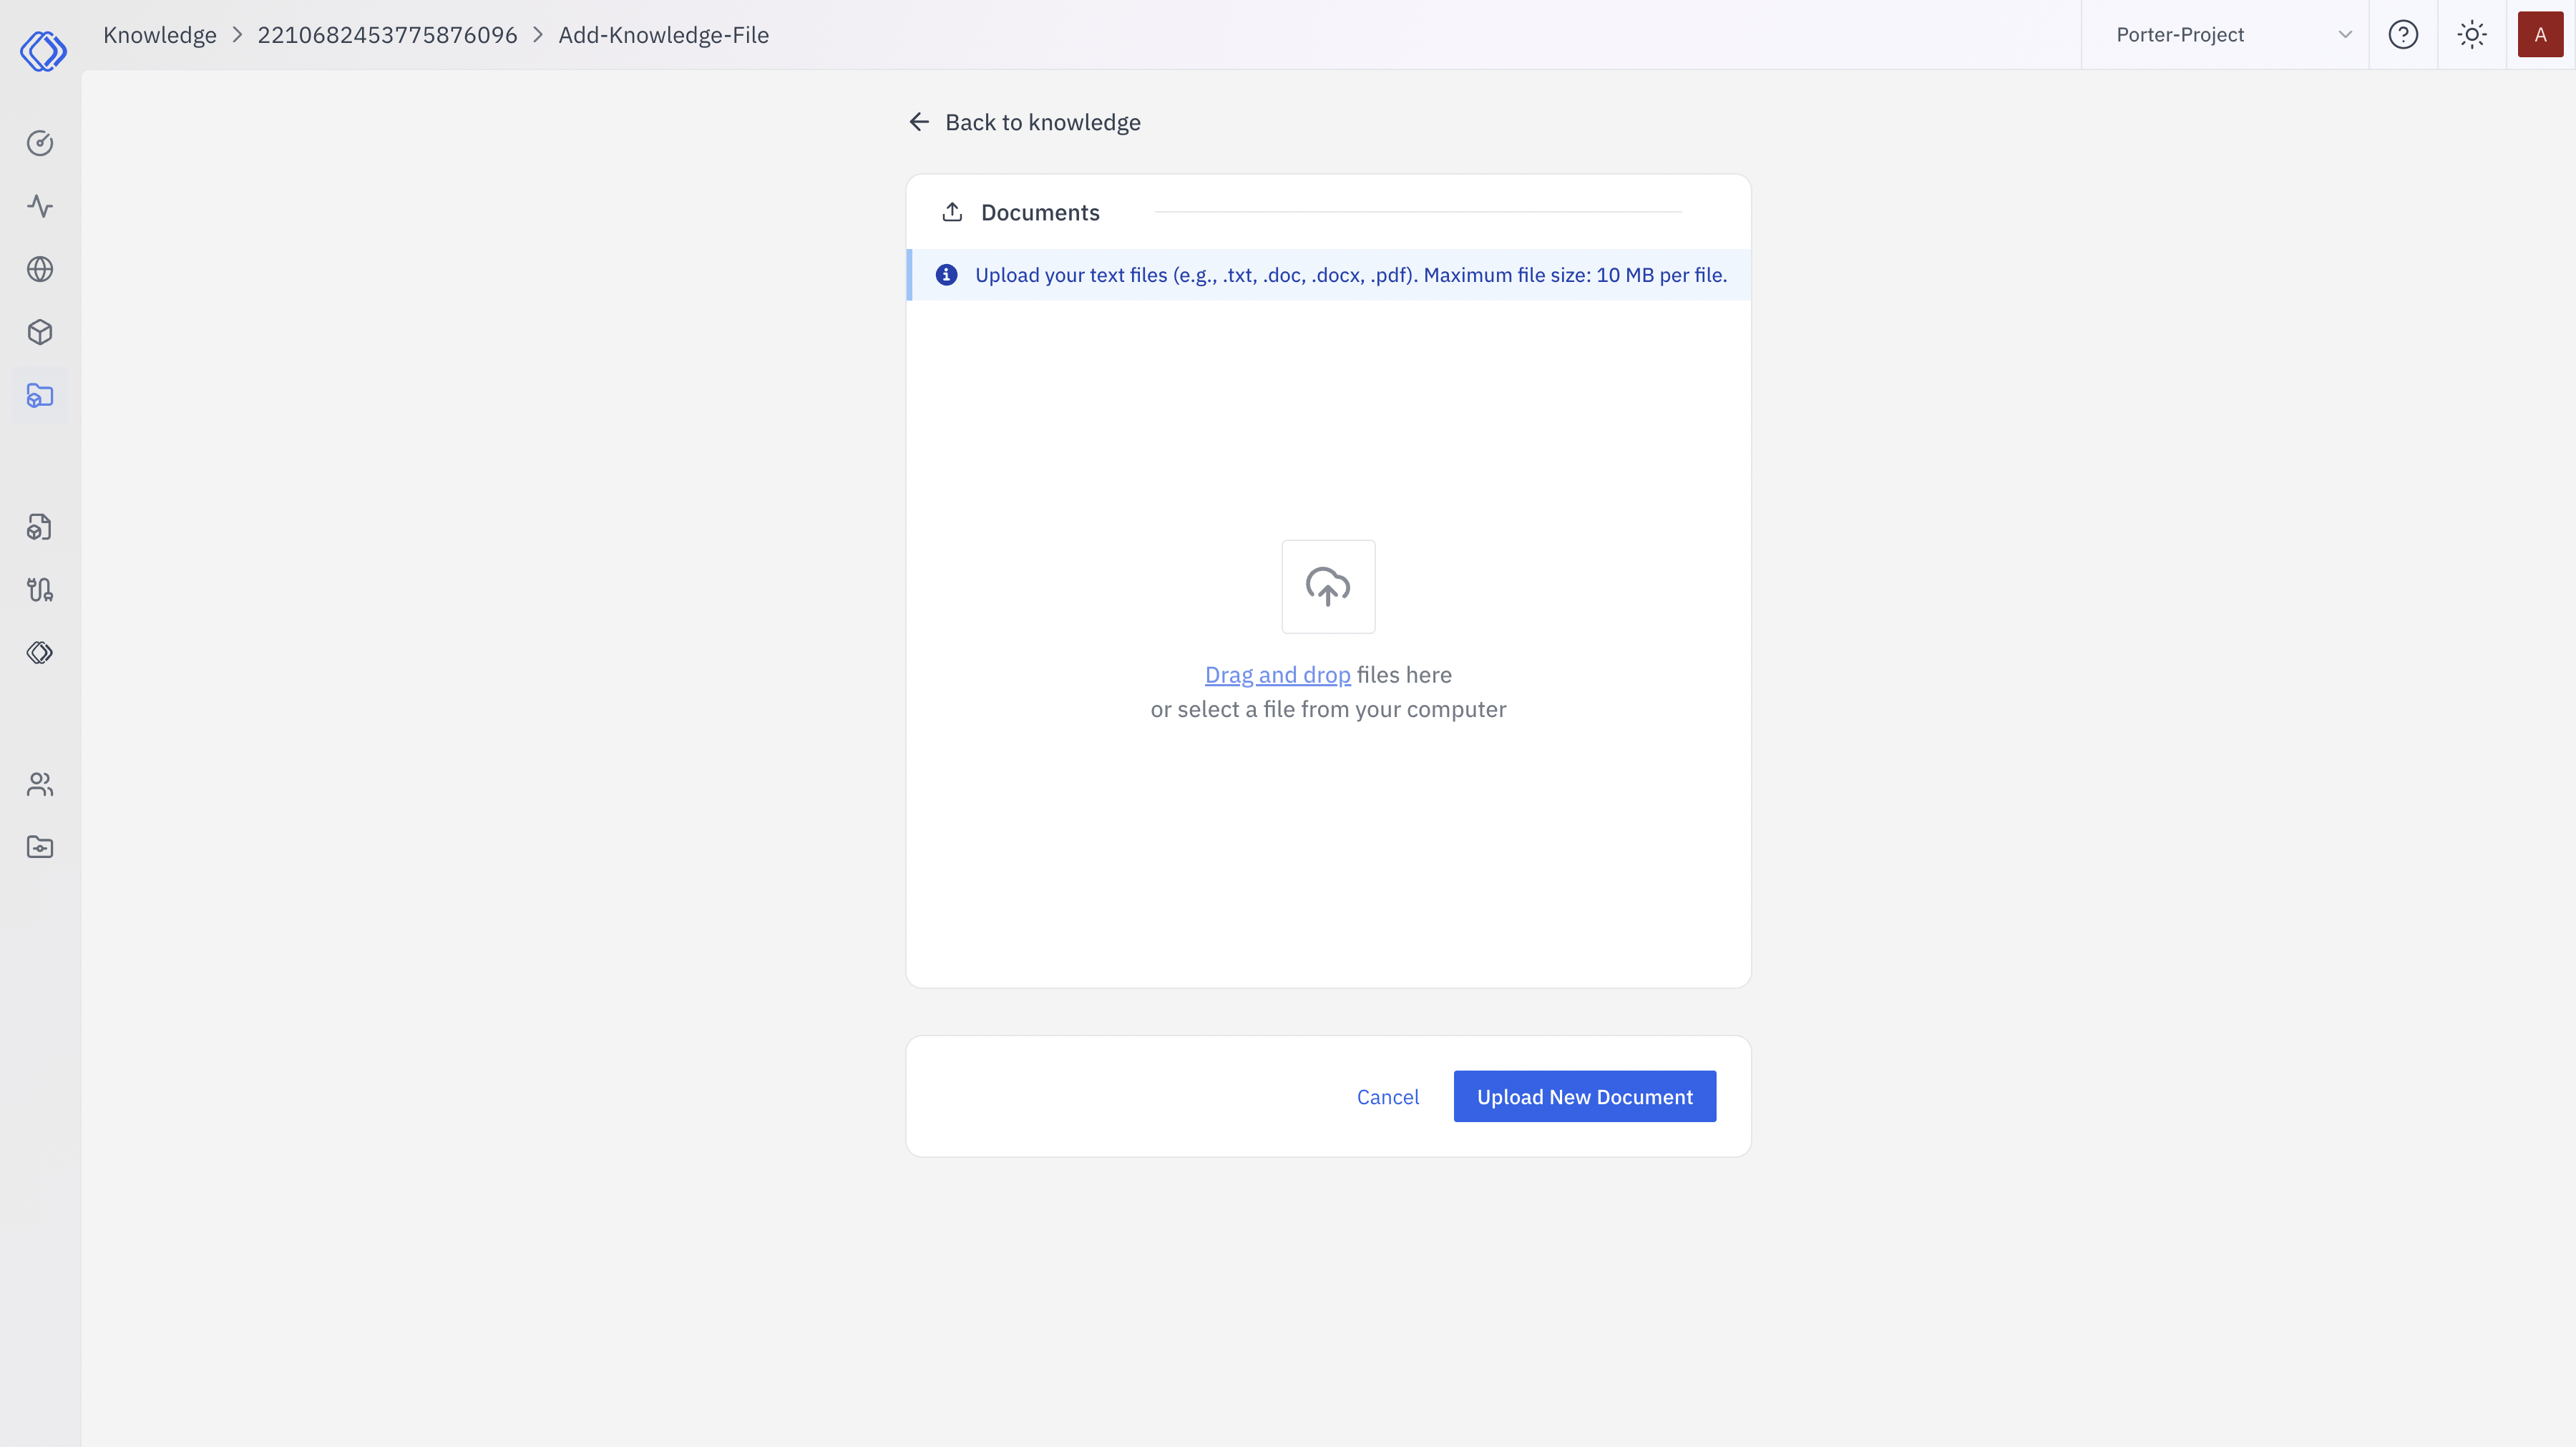Click the Drag and drop link
Image resolution: width=2576 pixels, height=1447 pixels.
coord(1277,675)
